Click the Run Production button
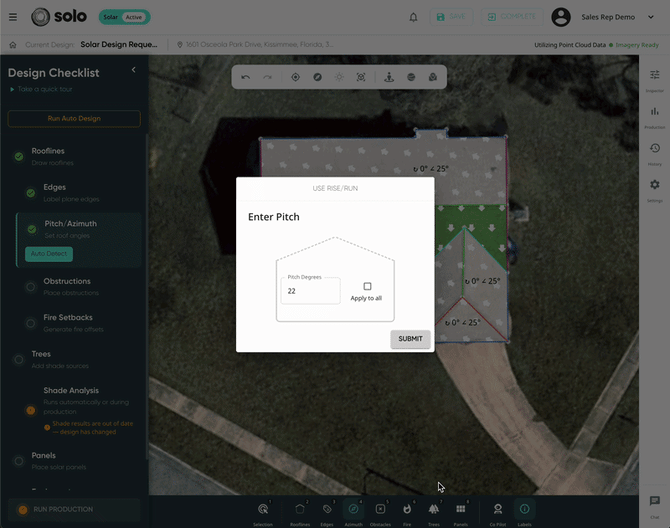The height and width of the screenshot is (528, 670). pos(74,510)
